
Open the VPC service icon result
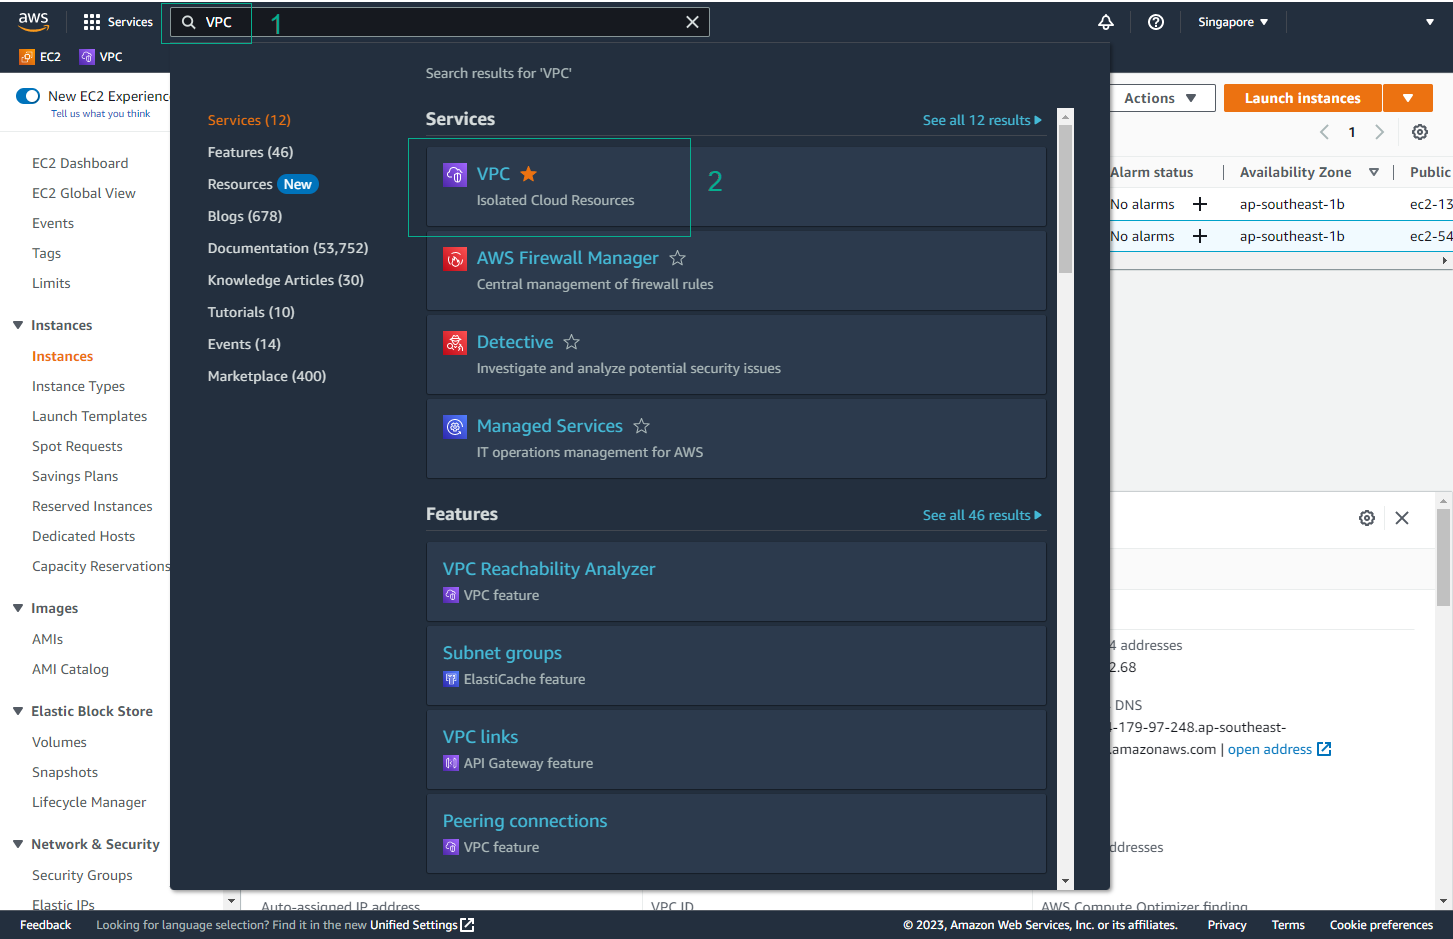(455, 175)
